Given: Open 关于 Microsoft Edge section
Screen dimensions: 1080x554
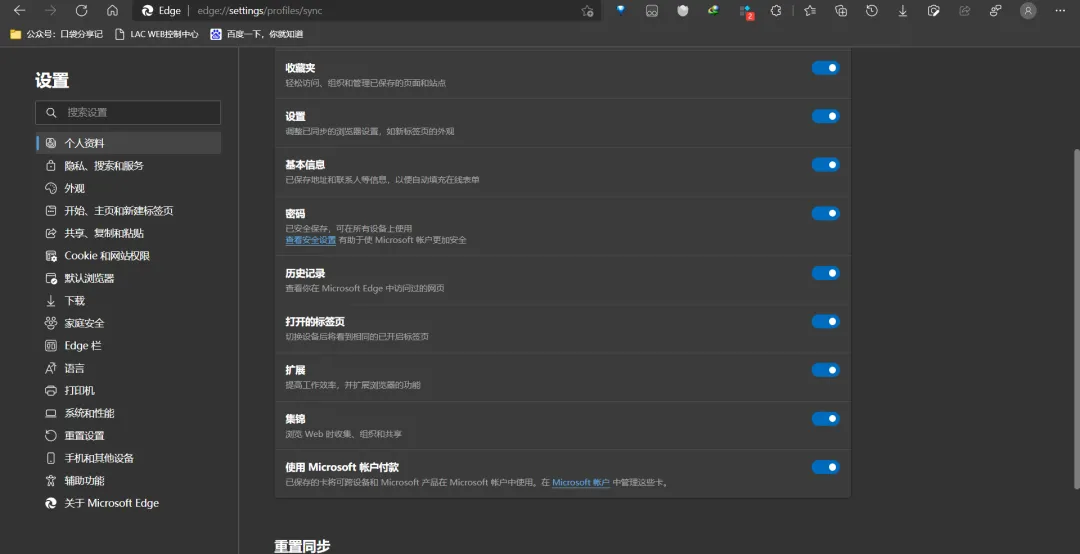Looking at the screenshot, I should pos(128,503).
